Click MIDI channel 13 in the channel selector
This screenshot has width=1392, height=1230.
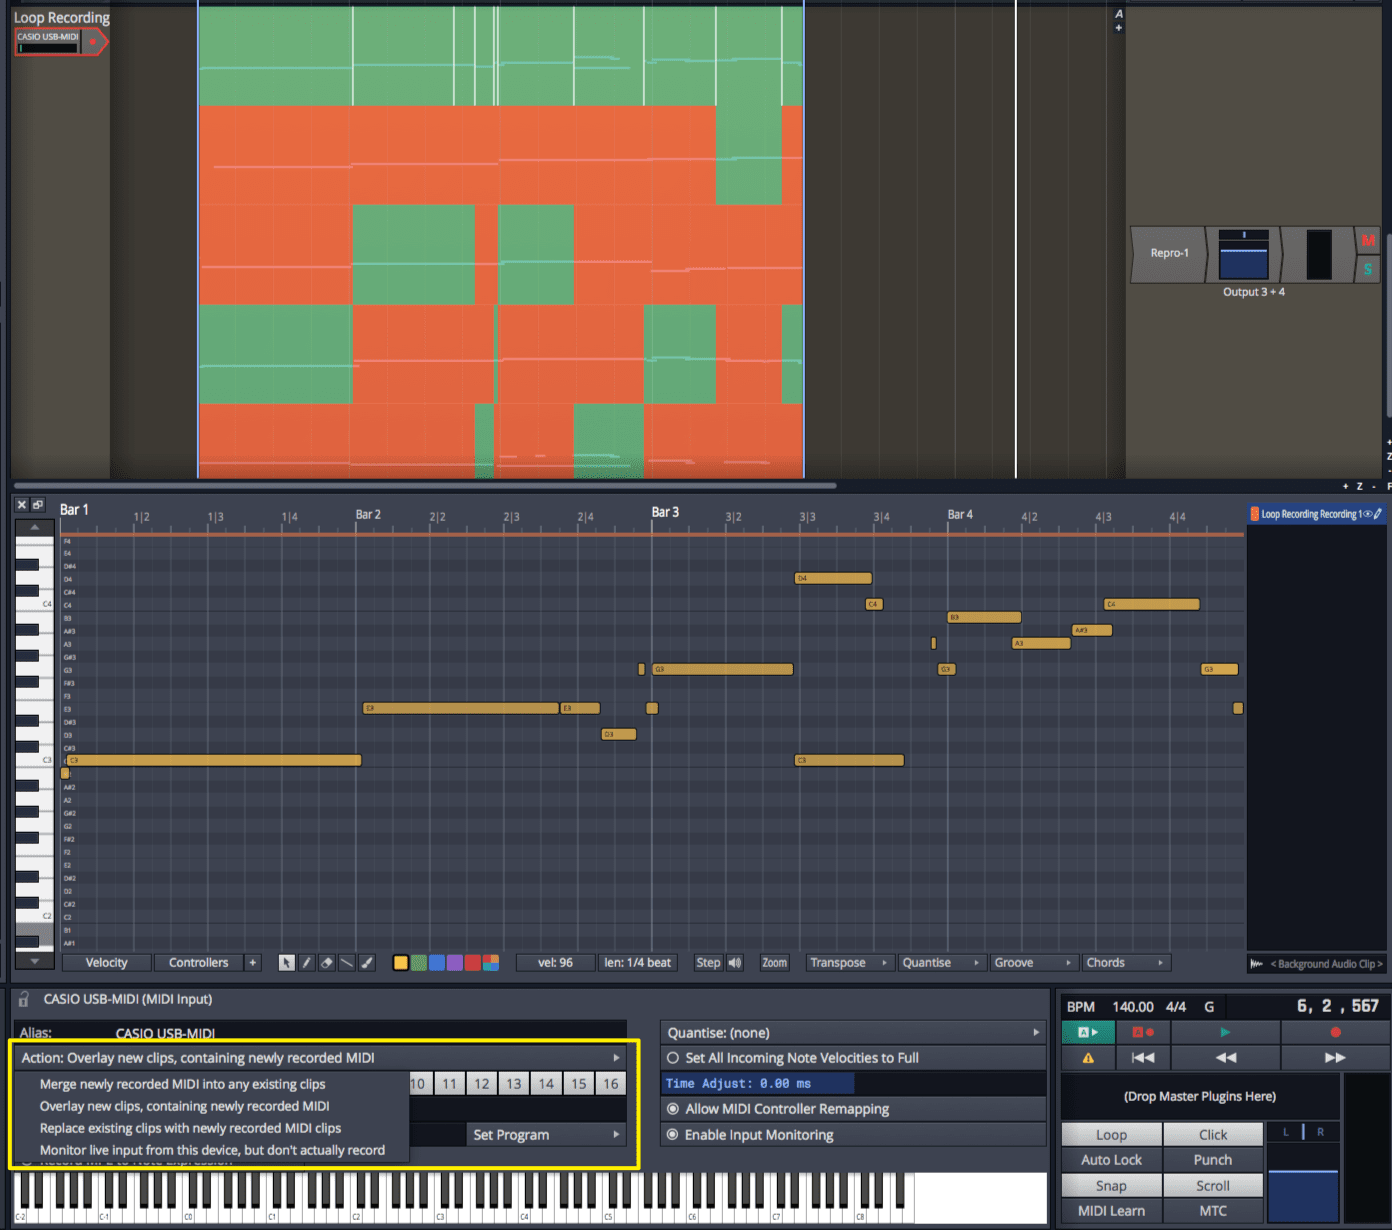point(514,1083)
